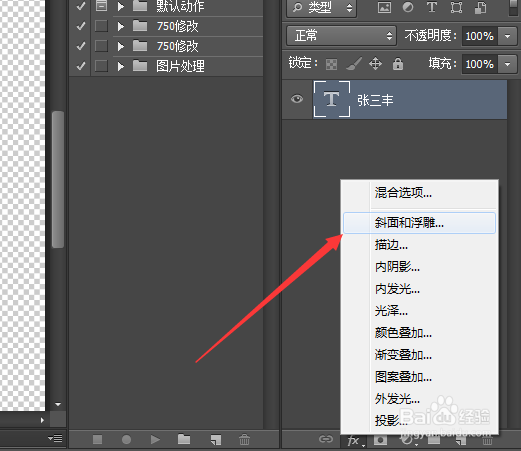Click the 张三丰 layer name
The image size is (521, 451).
tap(375, 100)
